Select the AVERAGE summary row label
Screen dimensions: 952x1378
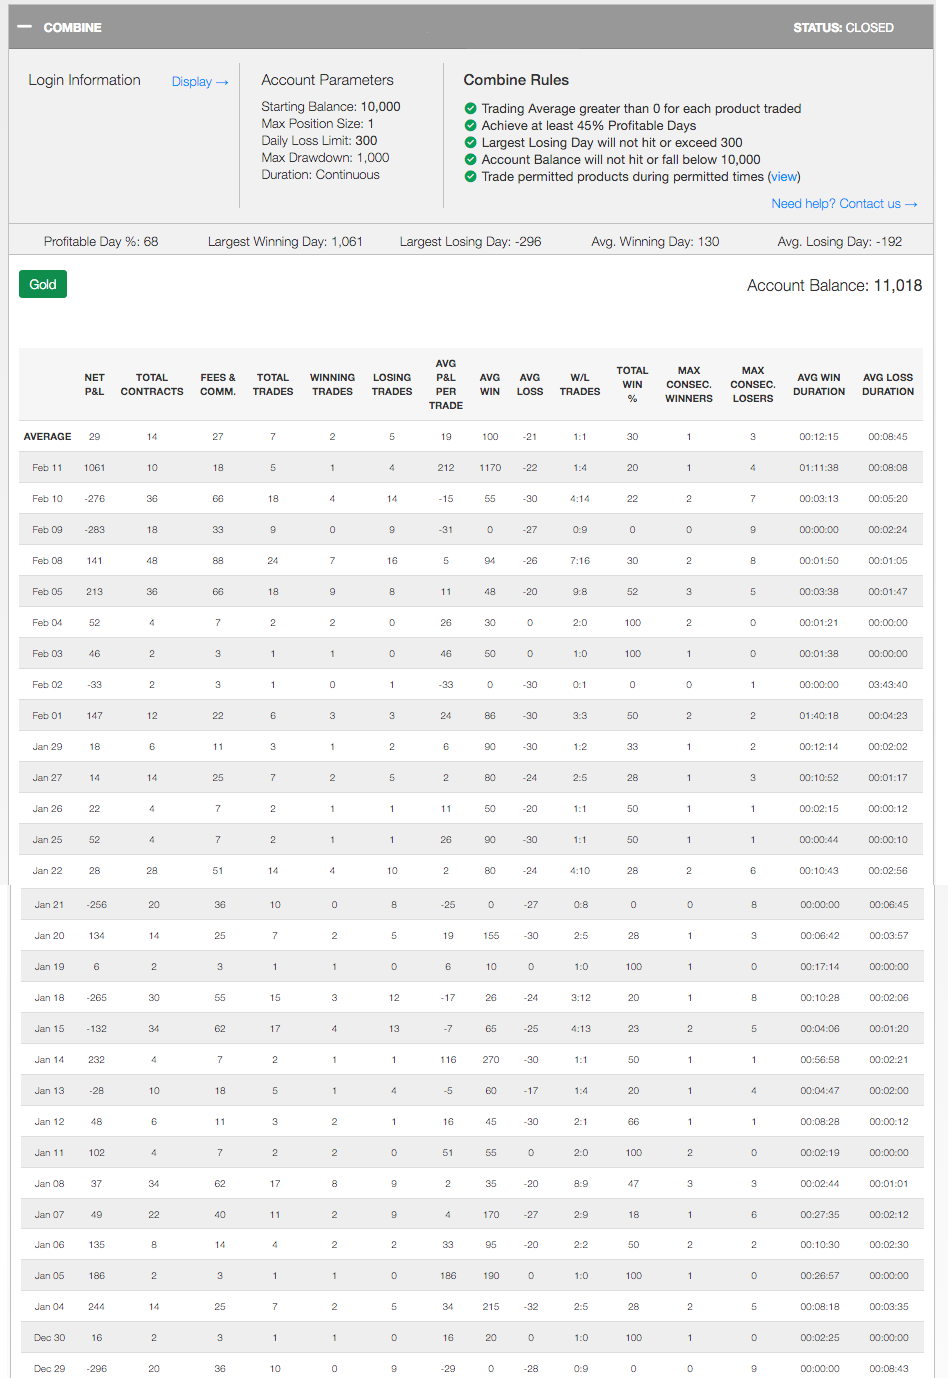tap(48, 437)
